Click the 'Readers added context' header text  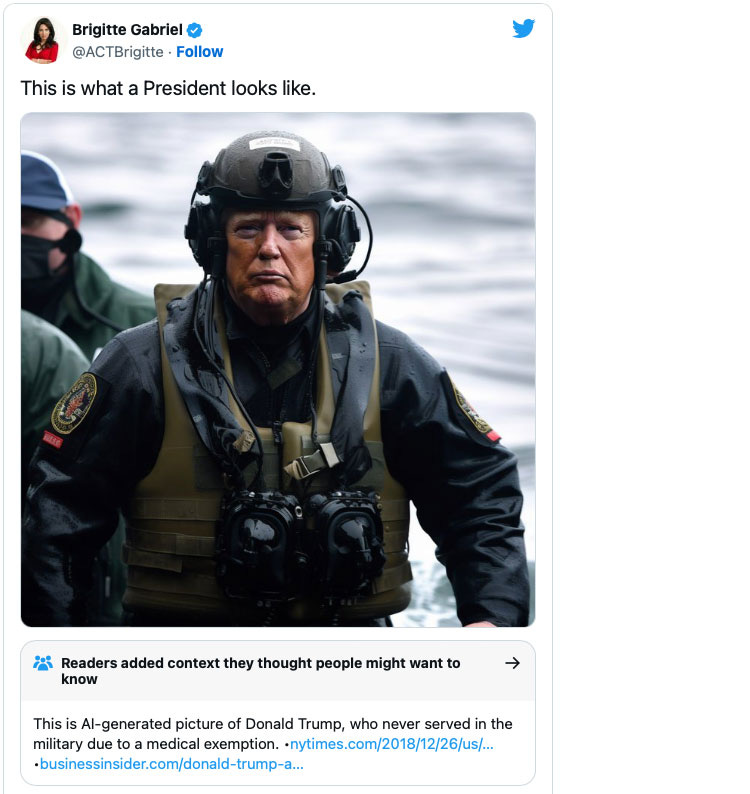tap(261, 671)
